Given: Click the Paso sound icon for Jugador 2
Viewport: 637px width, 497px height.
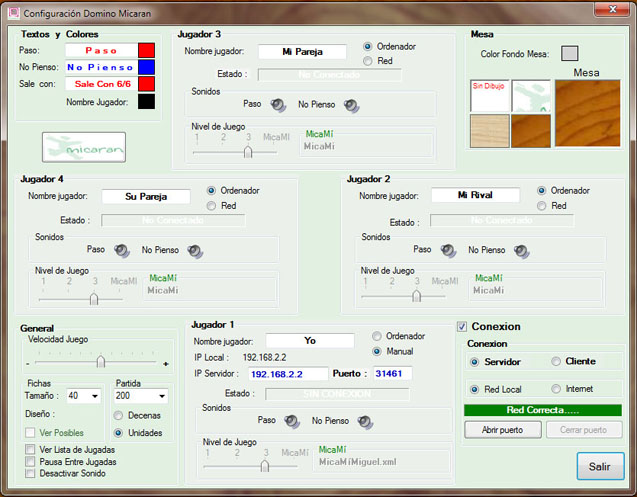Looking at the screenshot, I should pos(447,251).
